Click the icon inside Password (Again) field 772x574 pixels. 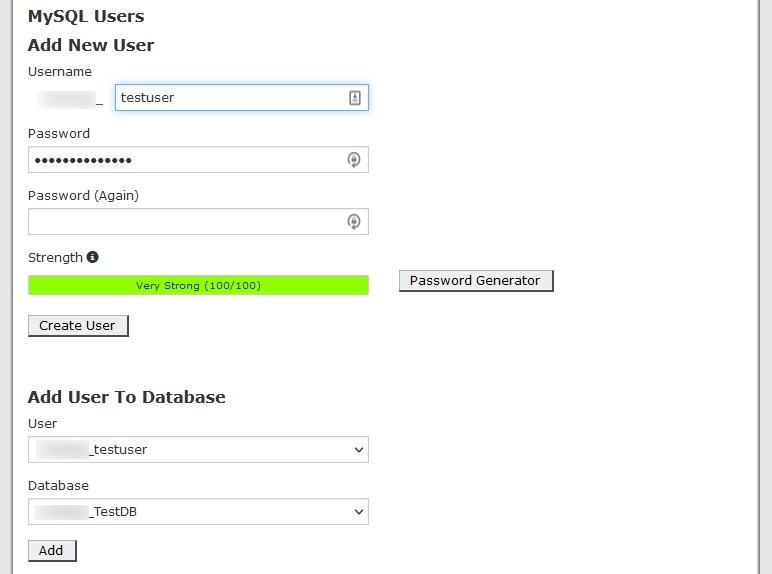point(353,222)
